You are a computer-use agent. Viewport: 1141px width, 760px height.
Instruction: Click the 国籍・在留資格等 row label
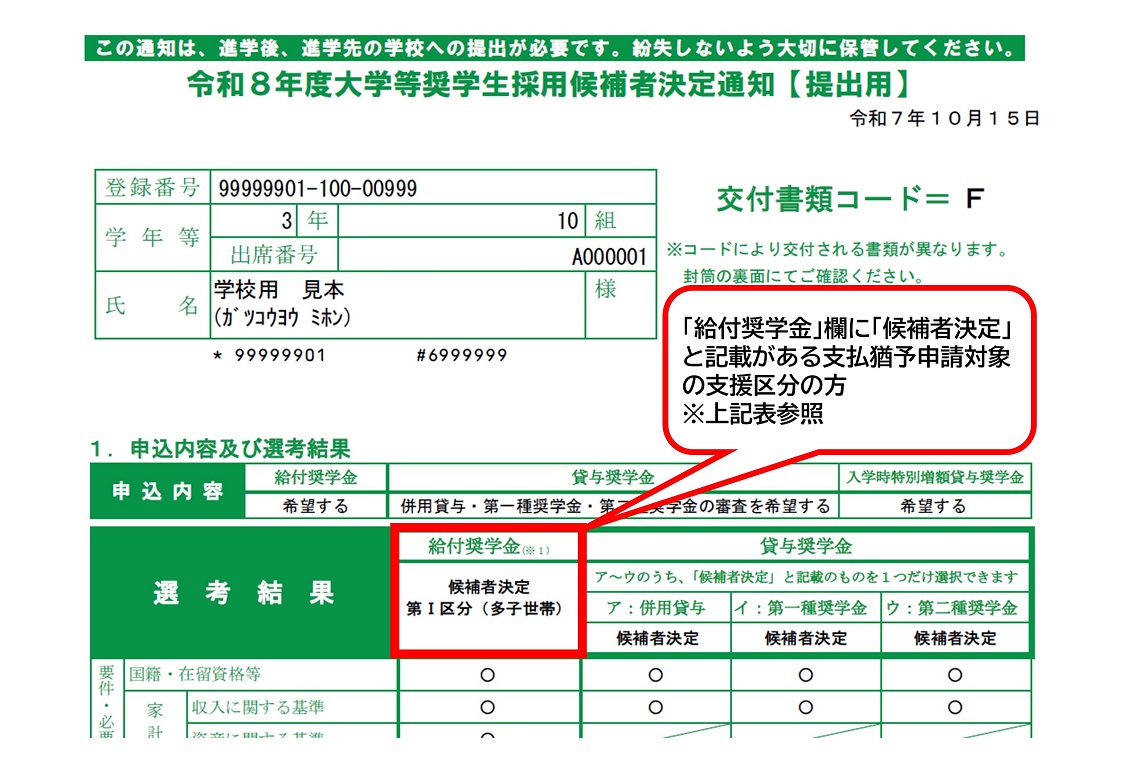click(195, 675)
